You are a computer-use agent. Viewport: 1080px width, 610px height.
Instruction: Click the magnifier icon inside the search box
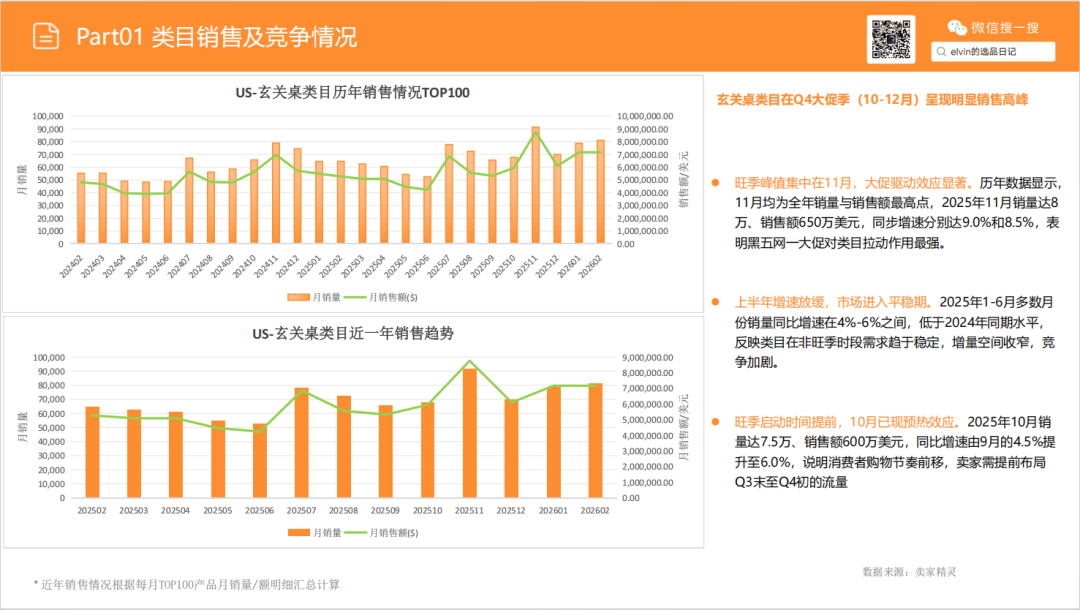tap(941, 51)
